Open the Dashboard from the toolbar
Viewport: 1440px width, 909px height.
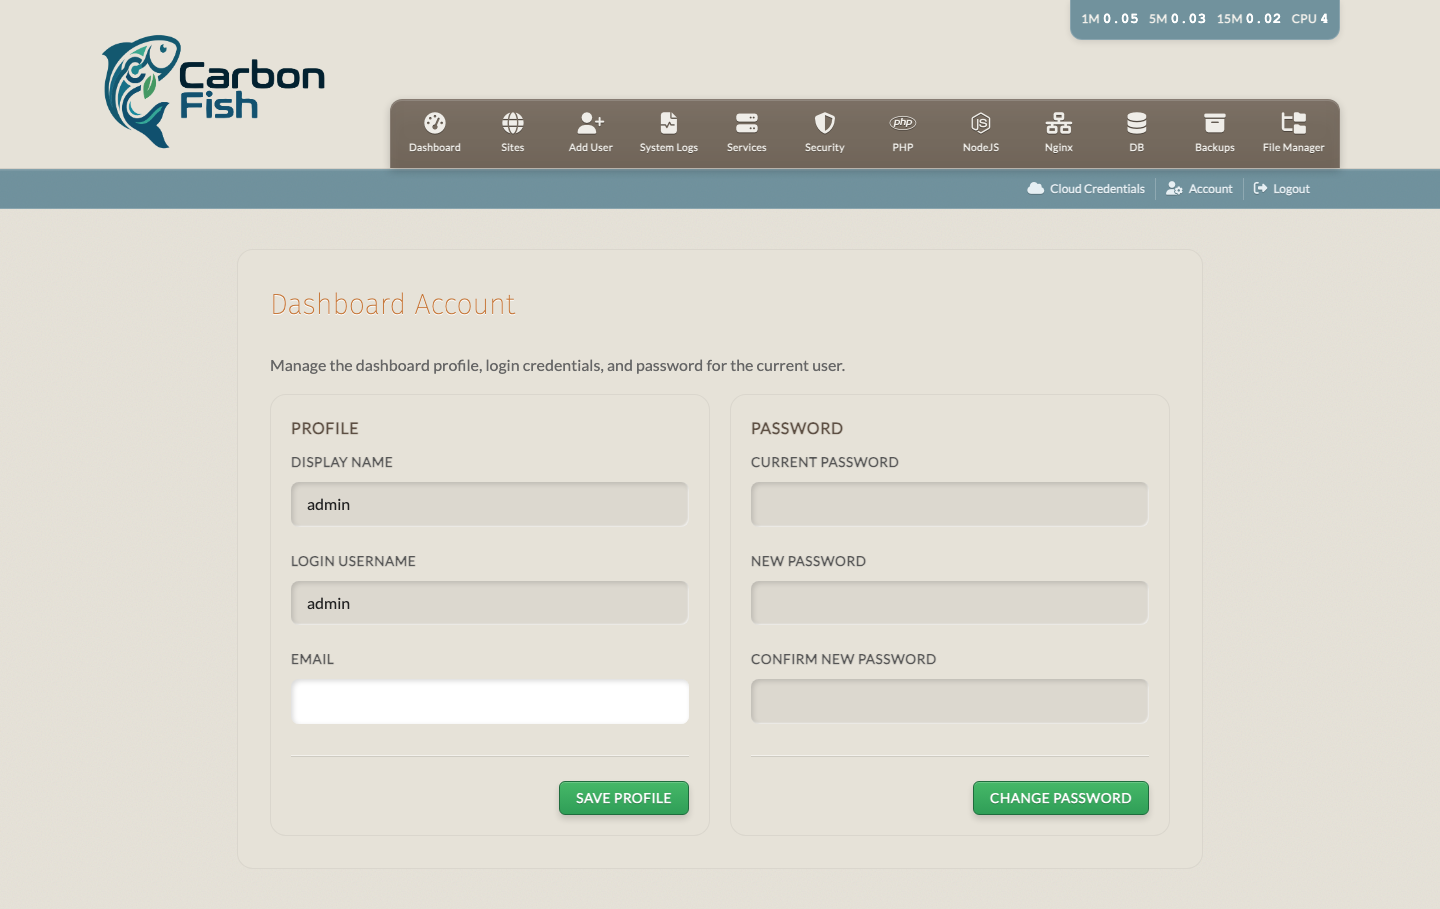434,131
